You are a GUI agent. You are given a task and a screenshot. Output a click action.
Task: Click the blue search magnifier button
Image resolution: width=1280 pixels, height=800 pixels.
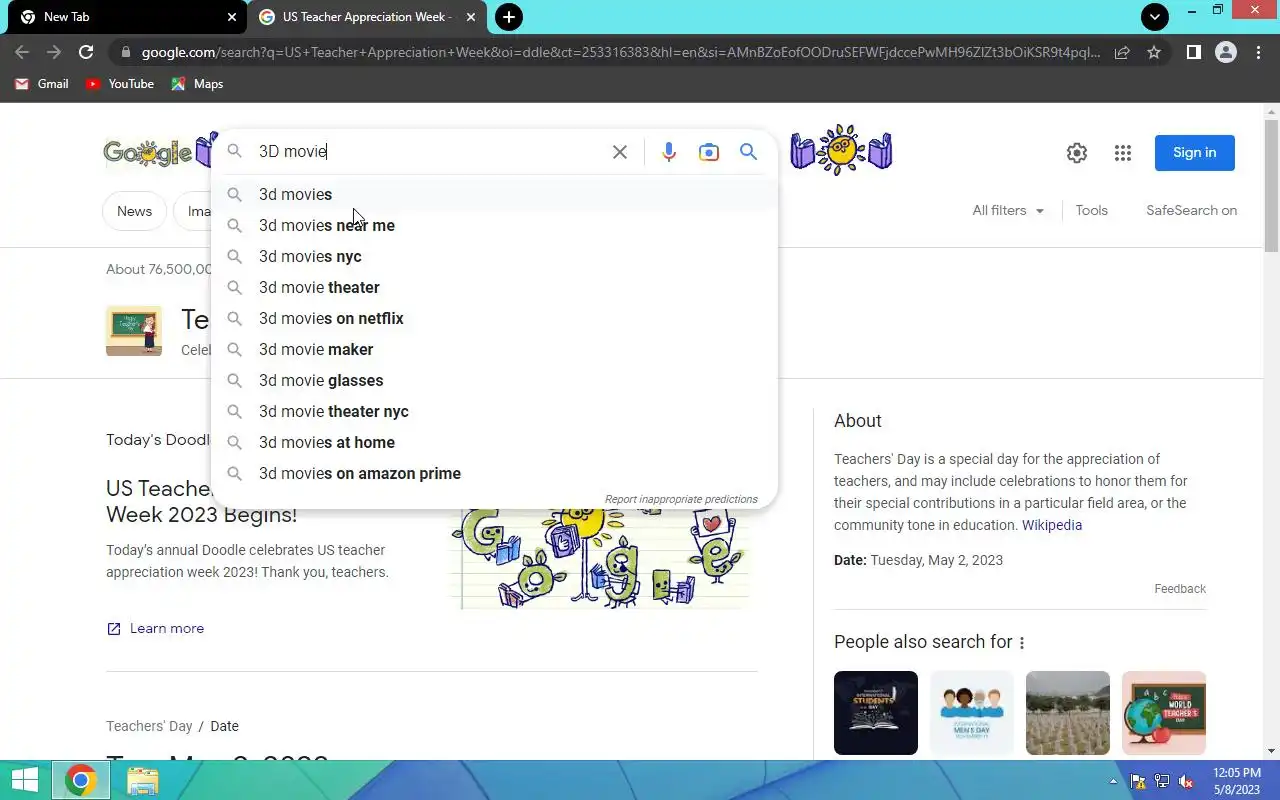(748, 152)
